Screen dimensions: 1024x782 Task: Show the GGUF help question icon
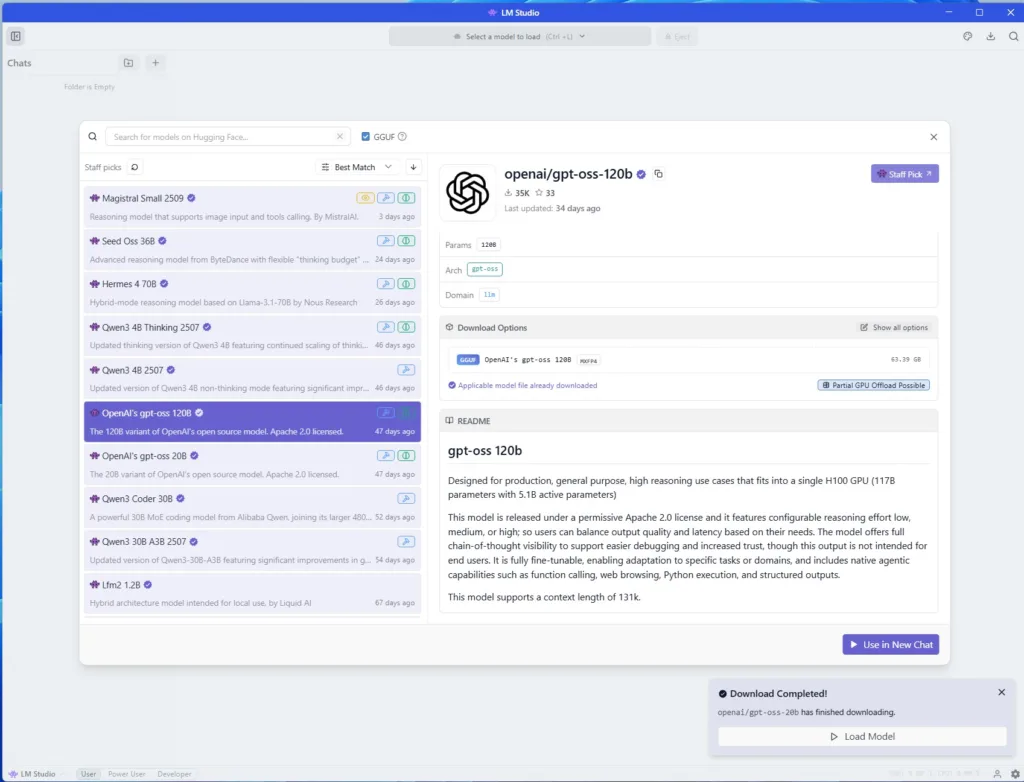coord(402,137)
